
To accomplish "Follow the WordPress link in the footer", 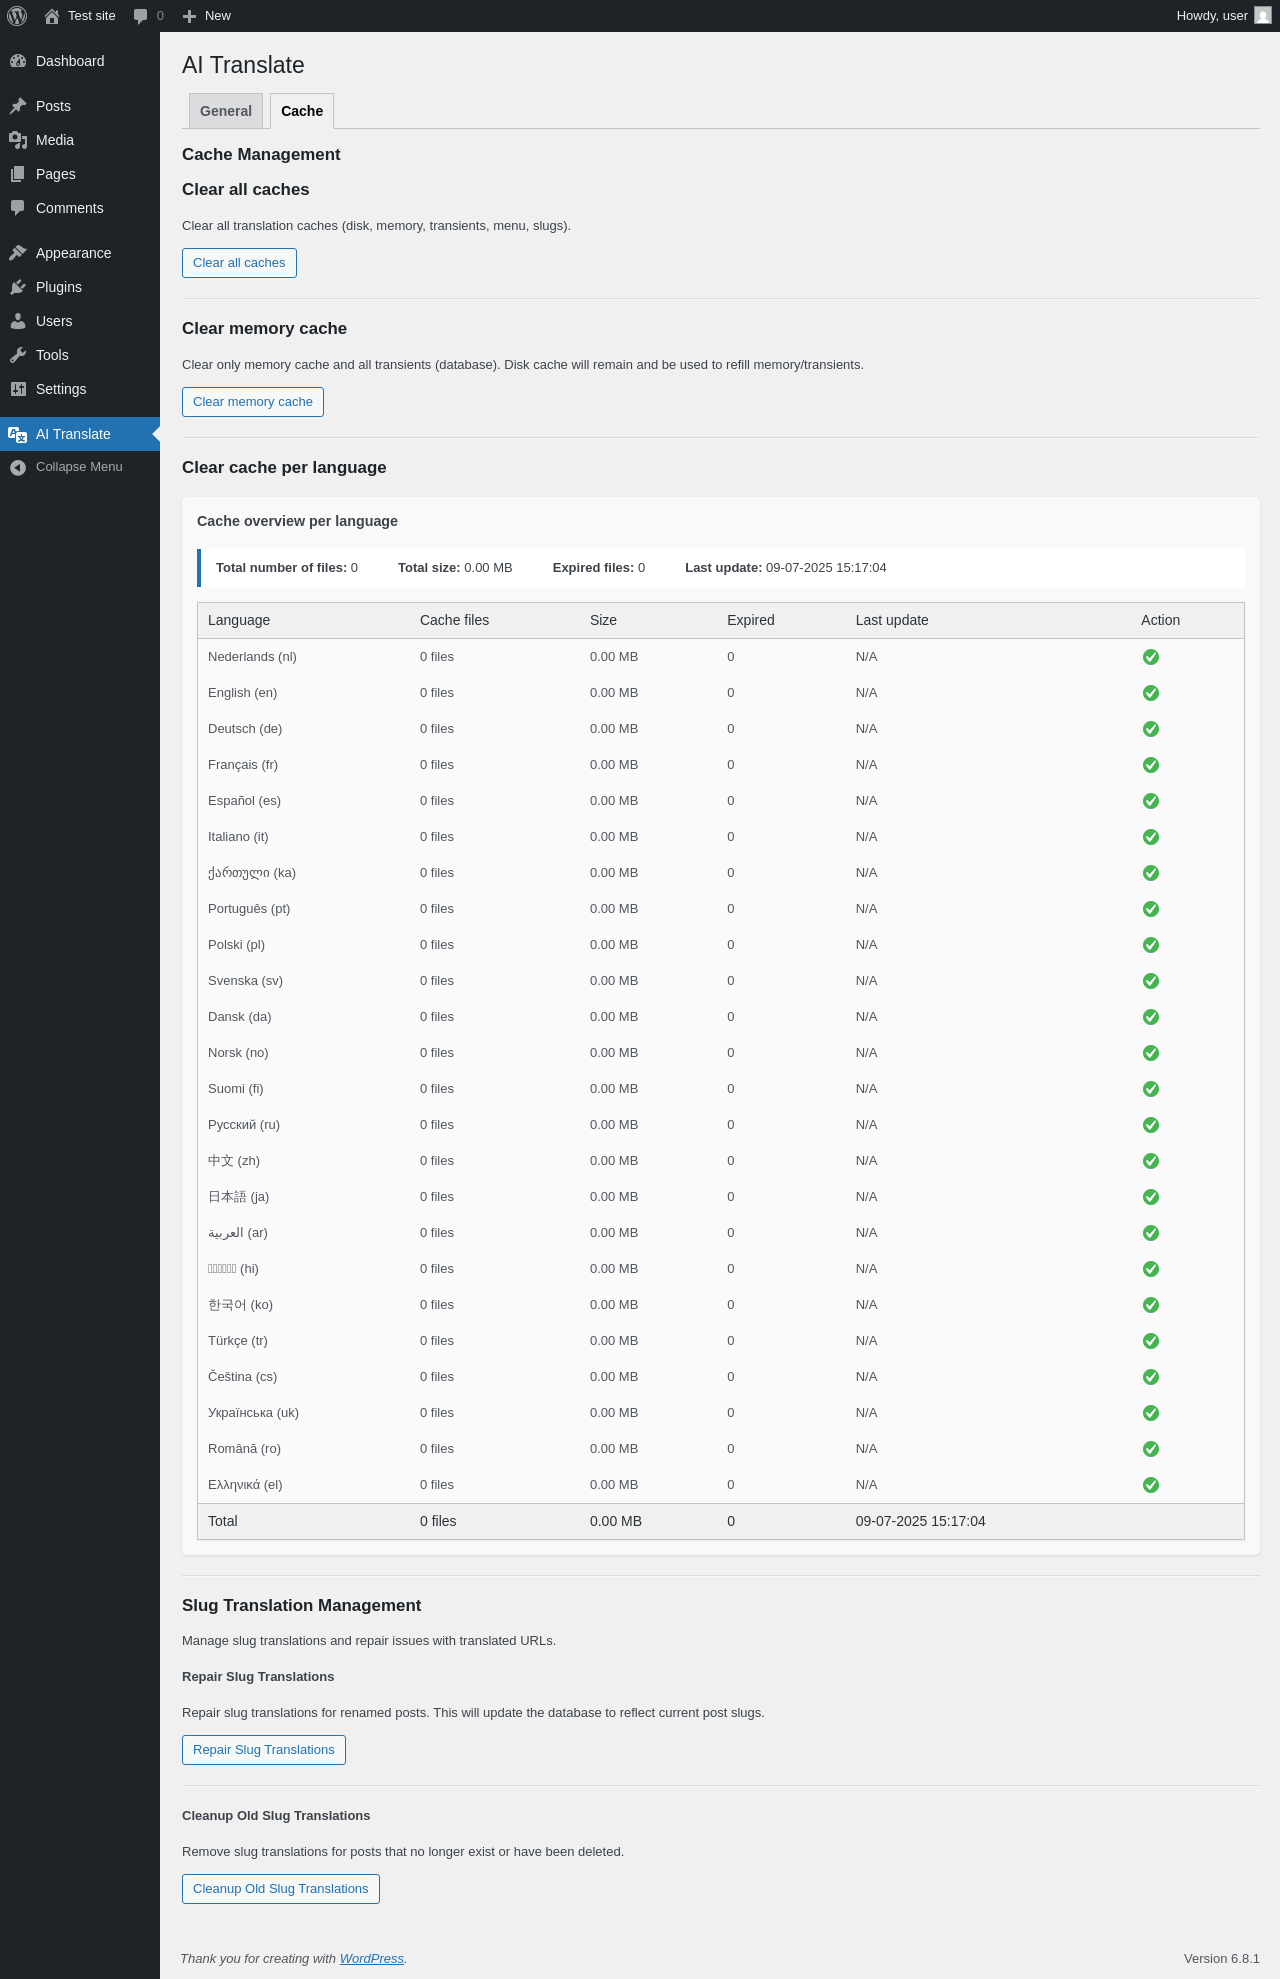I will click(x=371, y=1959).
